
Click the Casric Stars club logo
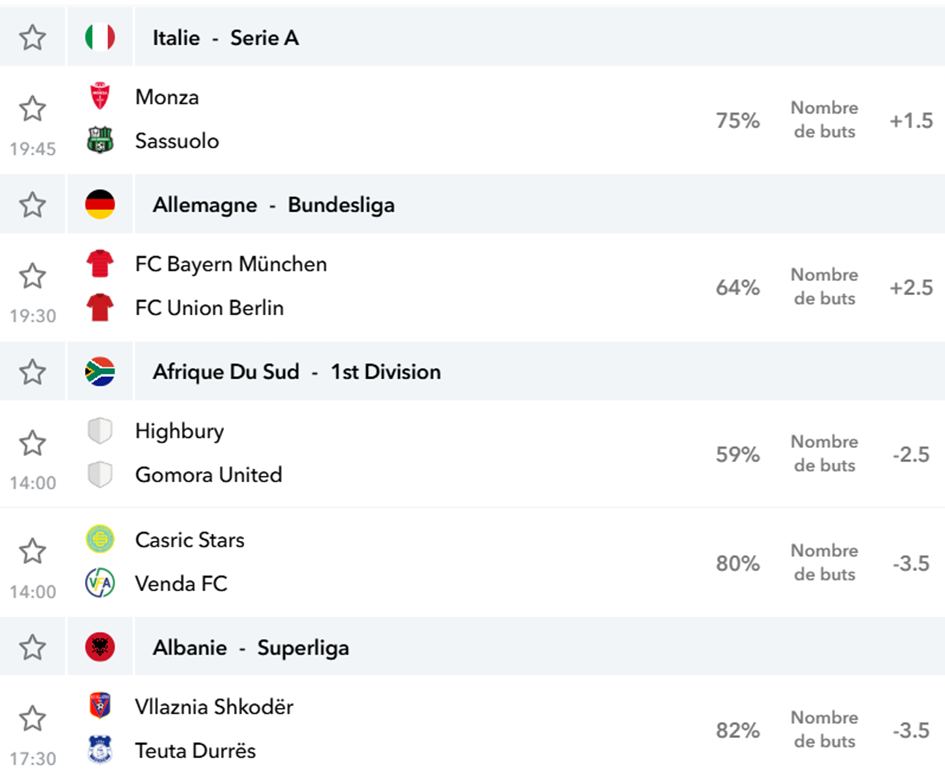pyautogui.click(x=100, y=539)
